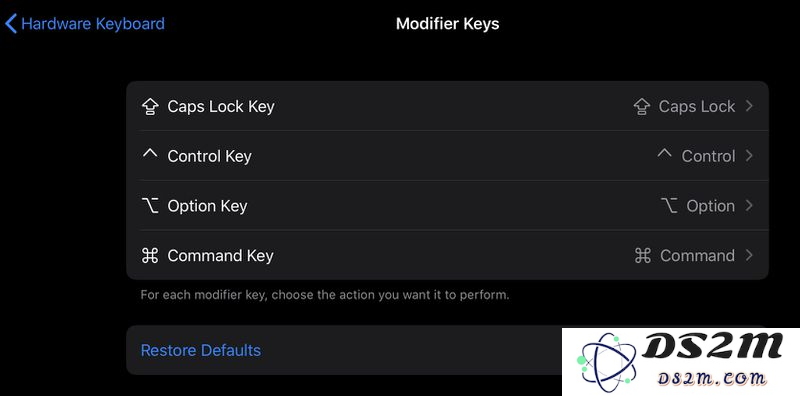
Task: Tap Restore Defaults
Action: click(201, 351)
